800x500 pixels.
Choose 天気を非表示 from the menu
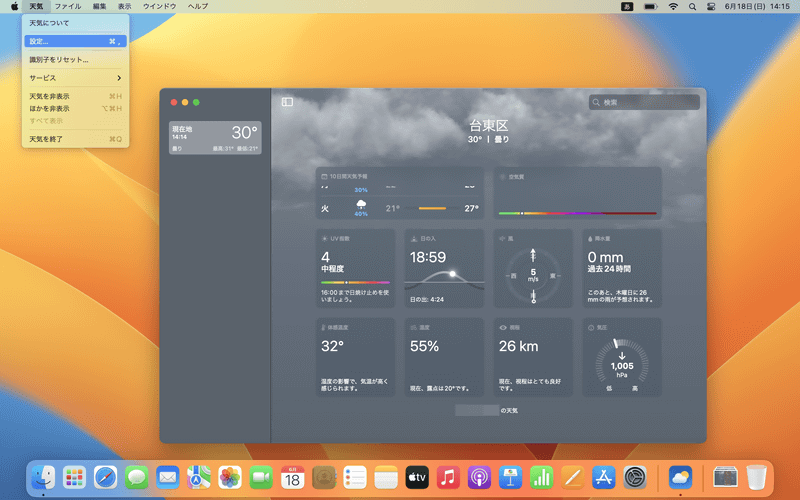76,96
